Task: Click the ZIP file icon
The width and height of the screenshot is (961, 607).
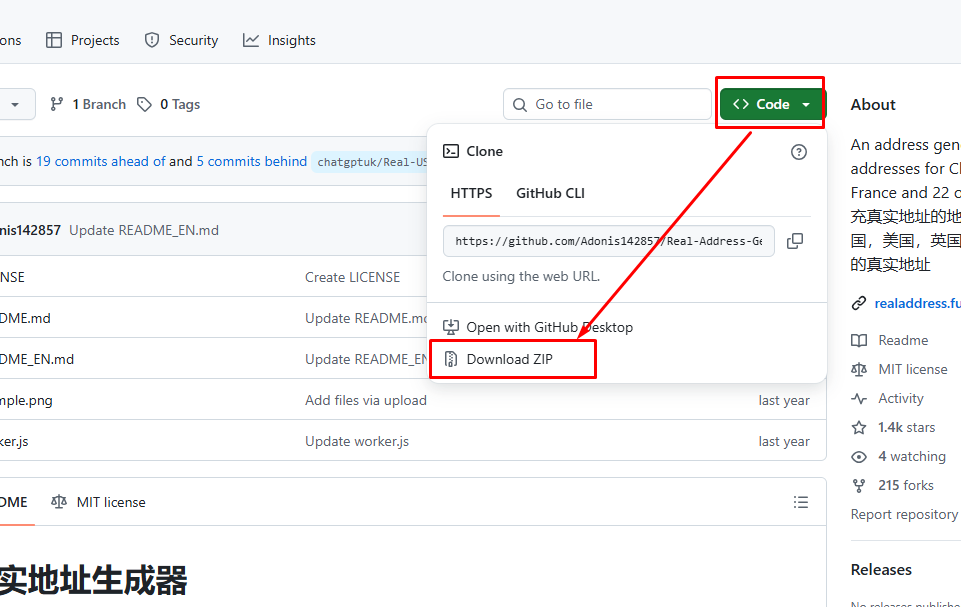Action: click(451, 359)
